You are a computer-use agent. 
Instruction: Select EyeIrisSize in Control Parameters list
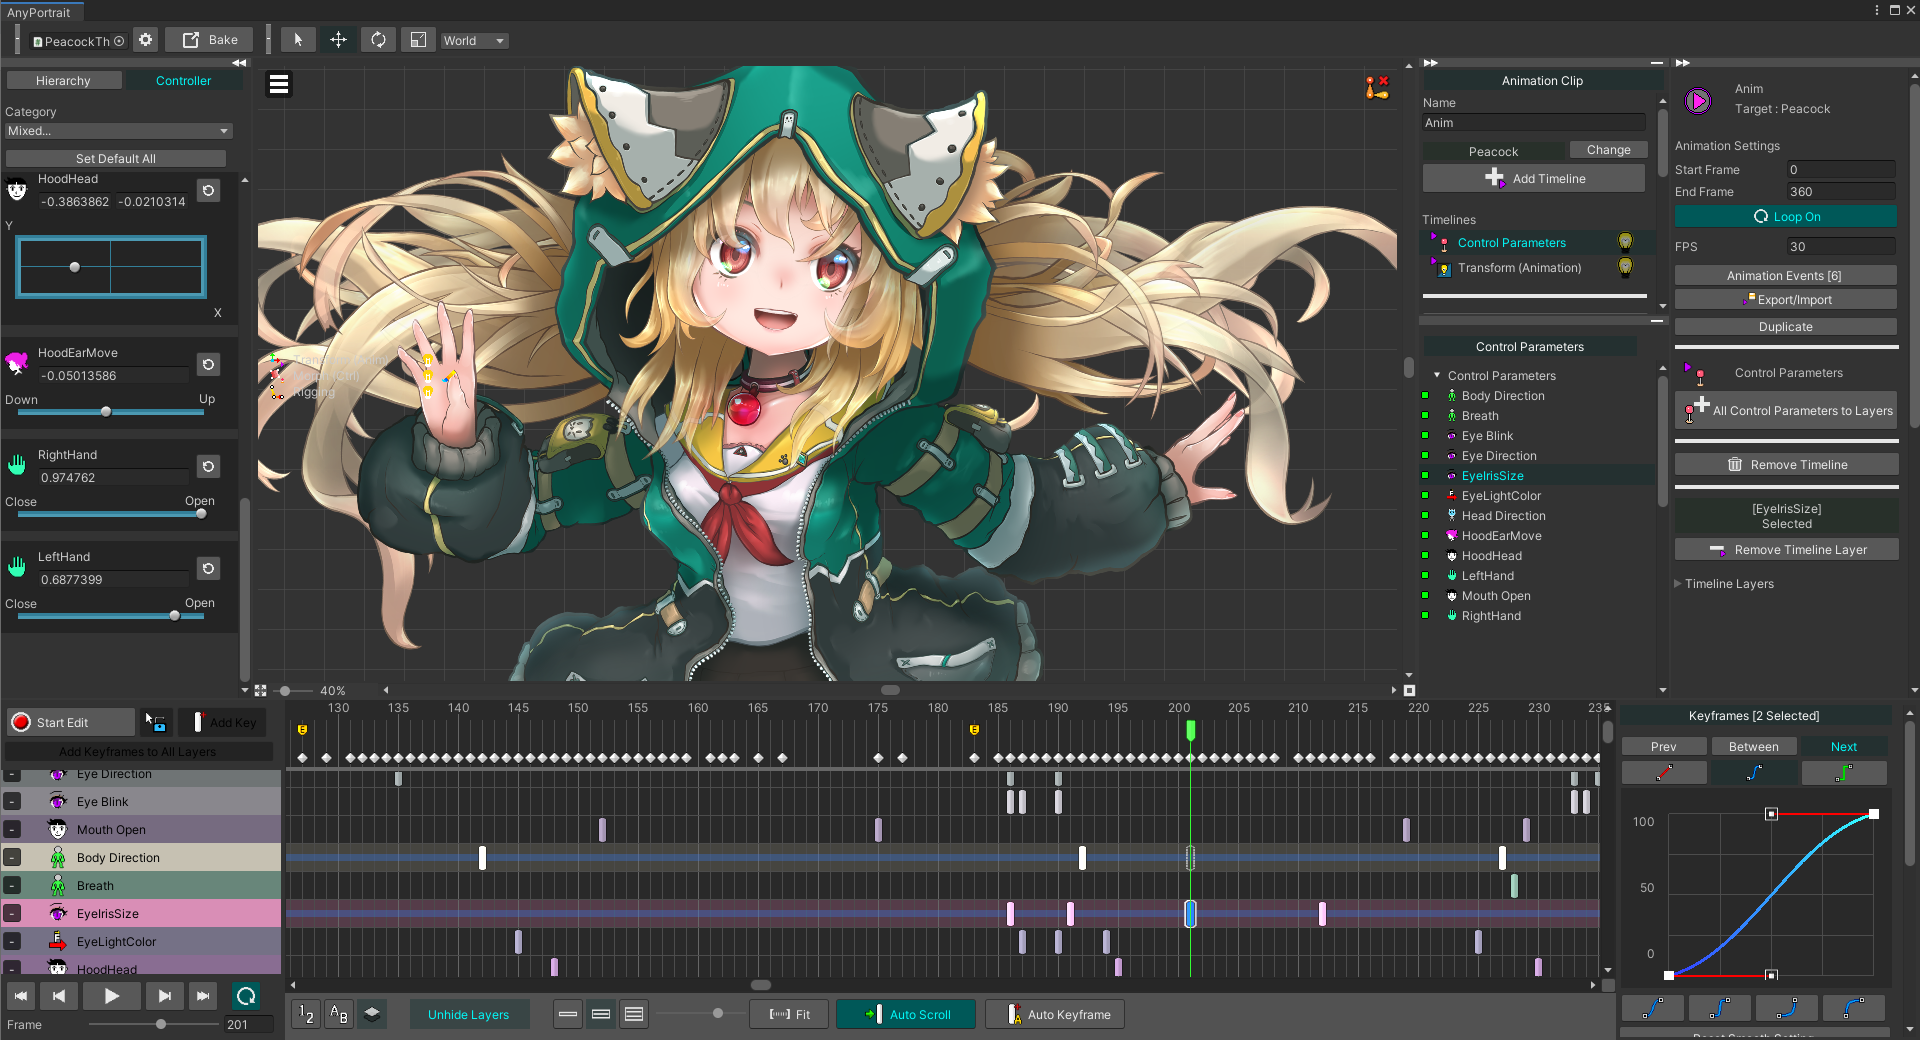pos(1492,476)
